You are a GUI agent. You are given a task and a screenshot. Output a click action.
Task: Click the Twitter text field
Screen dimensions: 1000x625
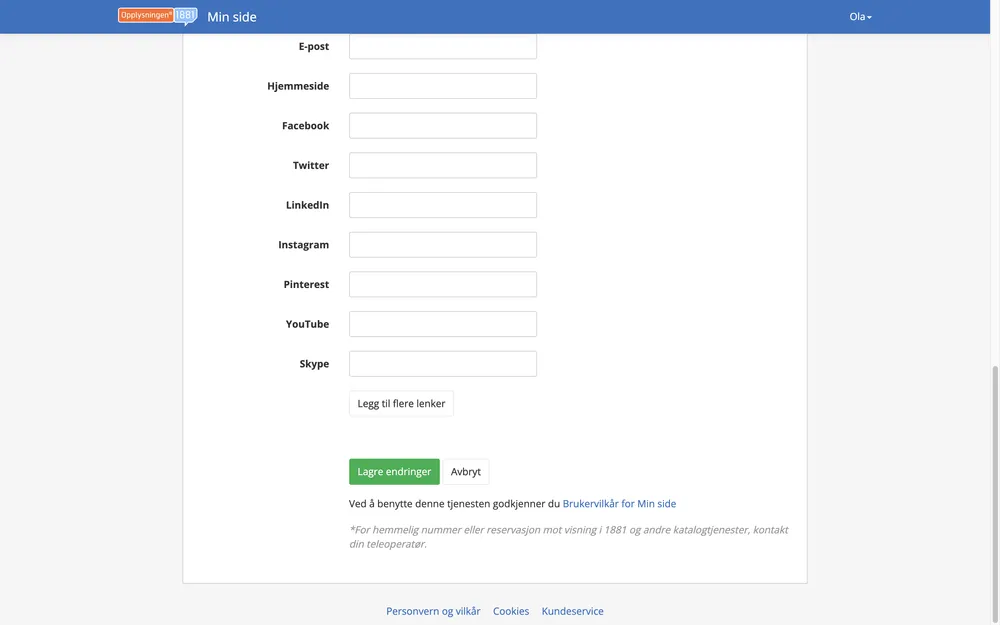(442, 165)
